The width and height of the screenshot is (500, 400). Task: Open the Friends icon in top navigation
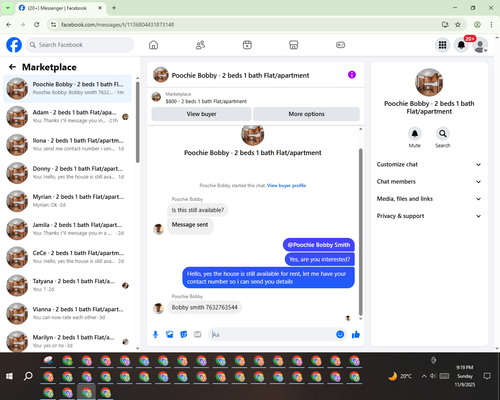pyautogui.click(x=200, y=45)
